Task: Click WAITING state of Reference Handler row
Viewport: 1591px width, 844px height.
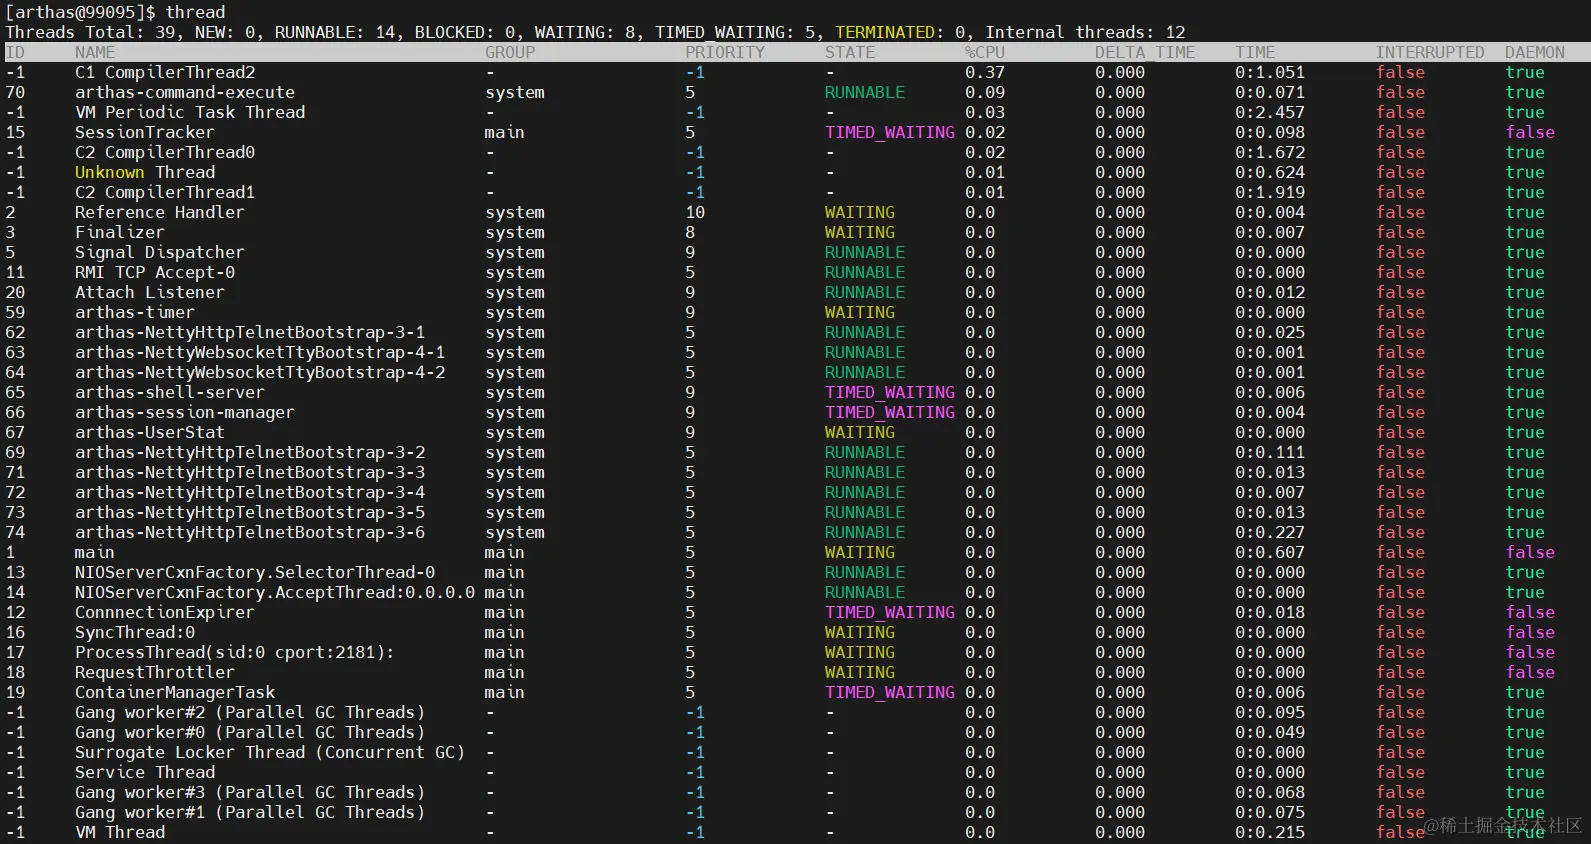Action: pos(860,212)
